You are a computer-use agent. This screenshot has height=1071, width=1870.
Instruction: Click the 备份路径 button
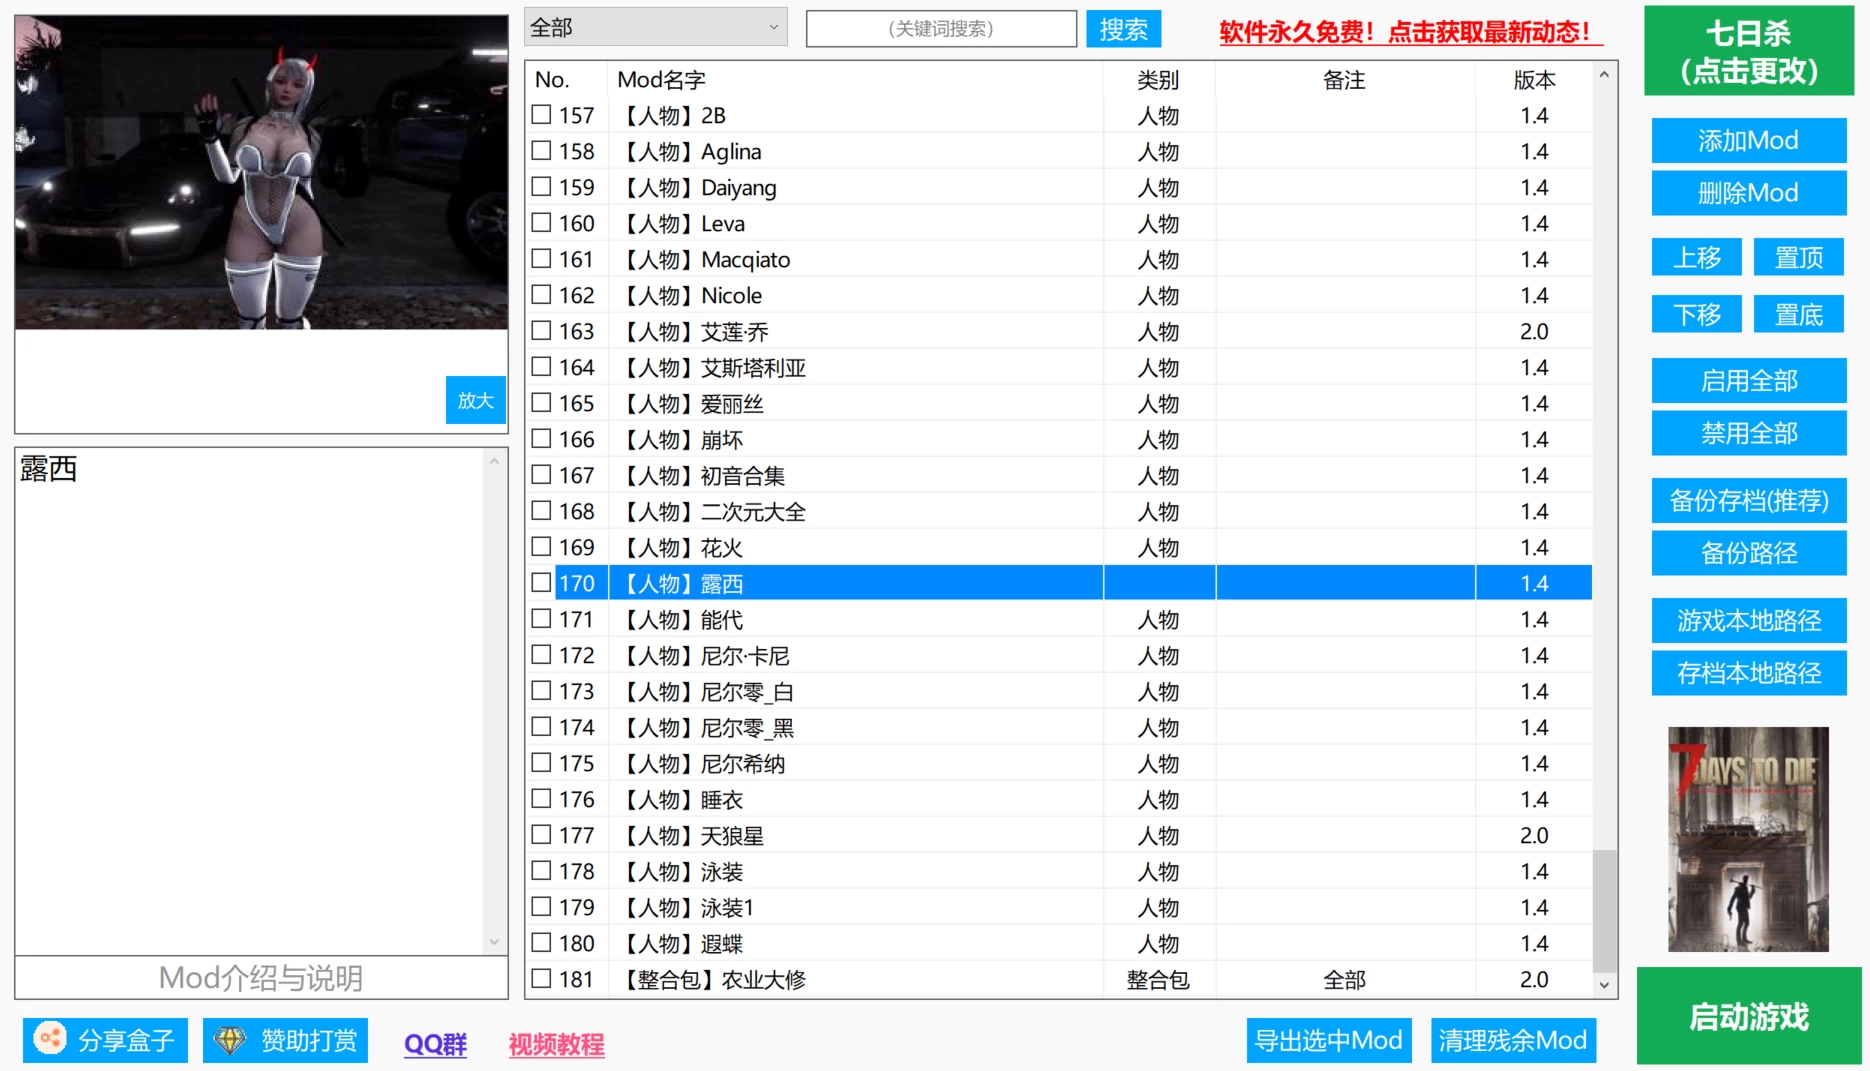(1749, 553)
